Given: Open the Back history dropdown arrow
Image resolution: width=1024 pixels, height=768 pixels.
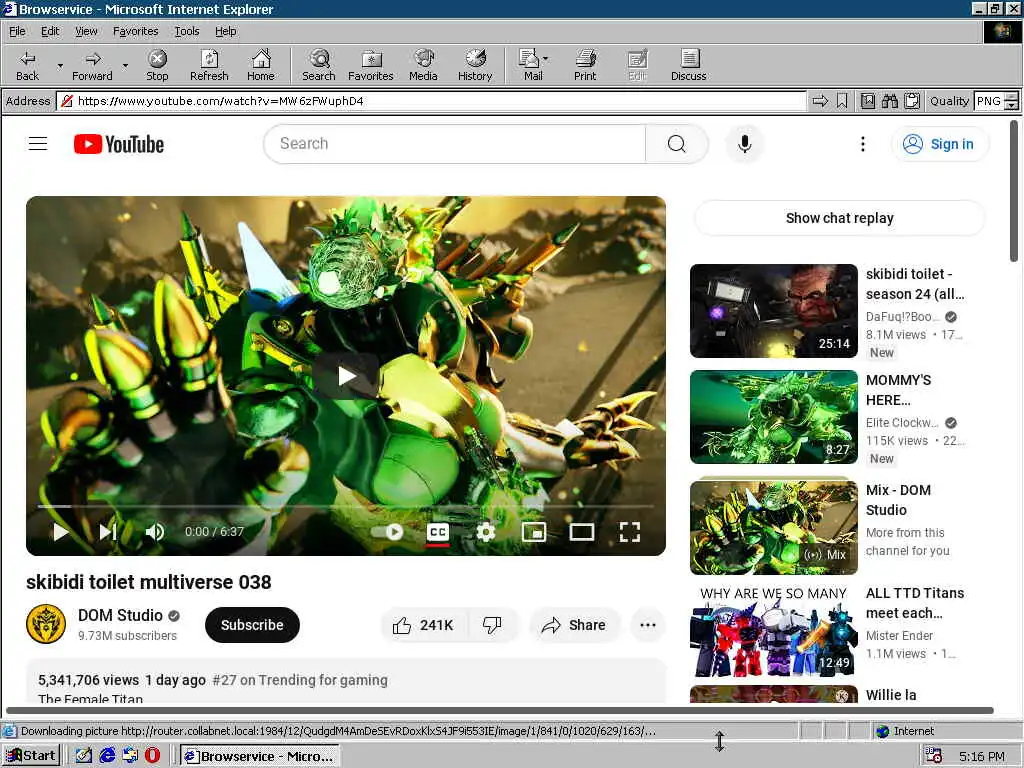Looking at the screenshot, I should [x=60, y=65].
